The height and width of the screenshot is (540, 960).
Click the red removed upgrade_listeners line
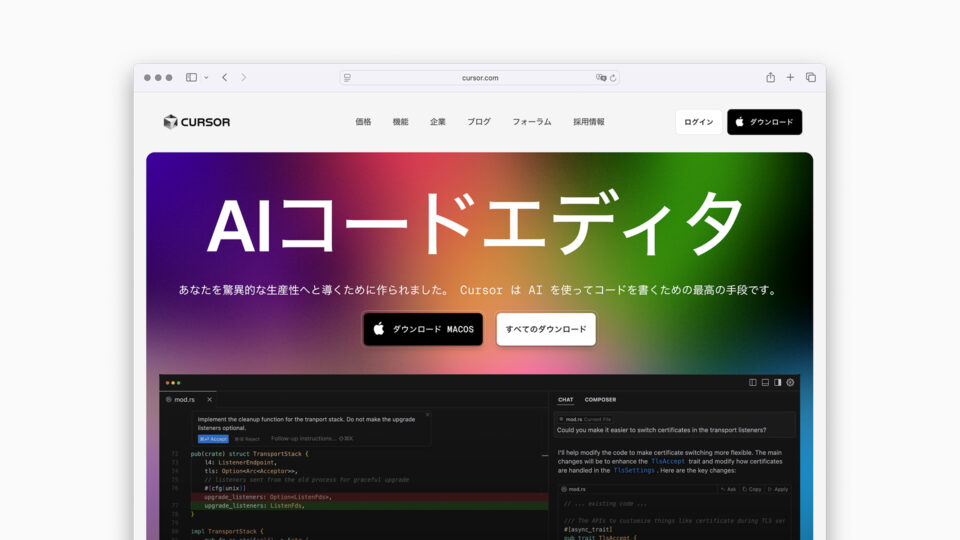[369, 497]
